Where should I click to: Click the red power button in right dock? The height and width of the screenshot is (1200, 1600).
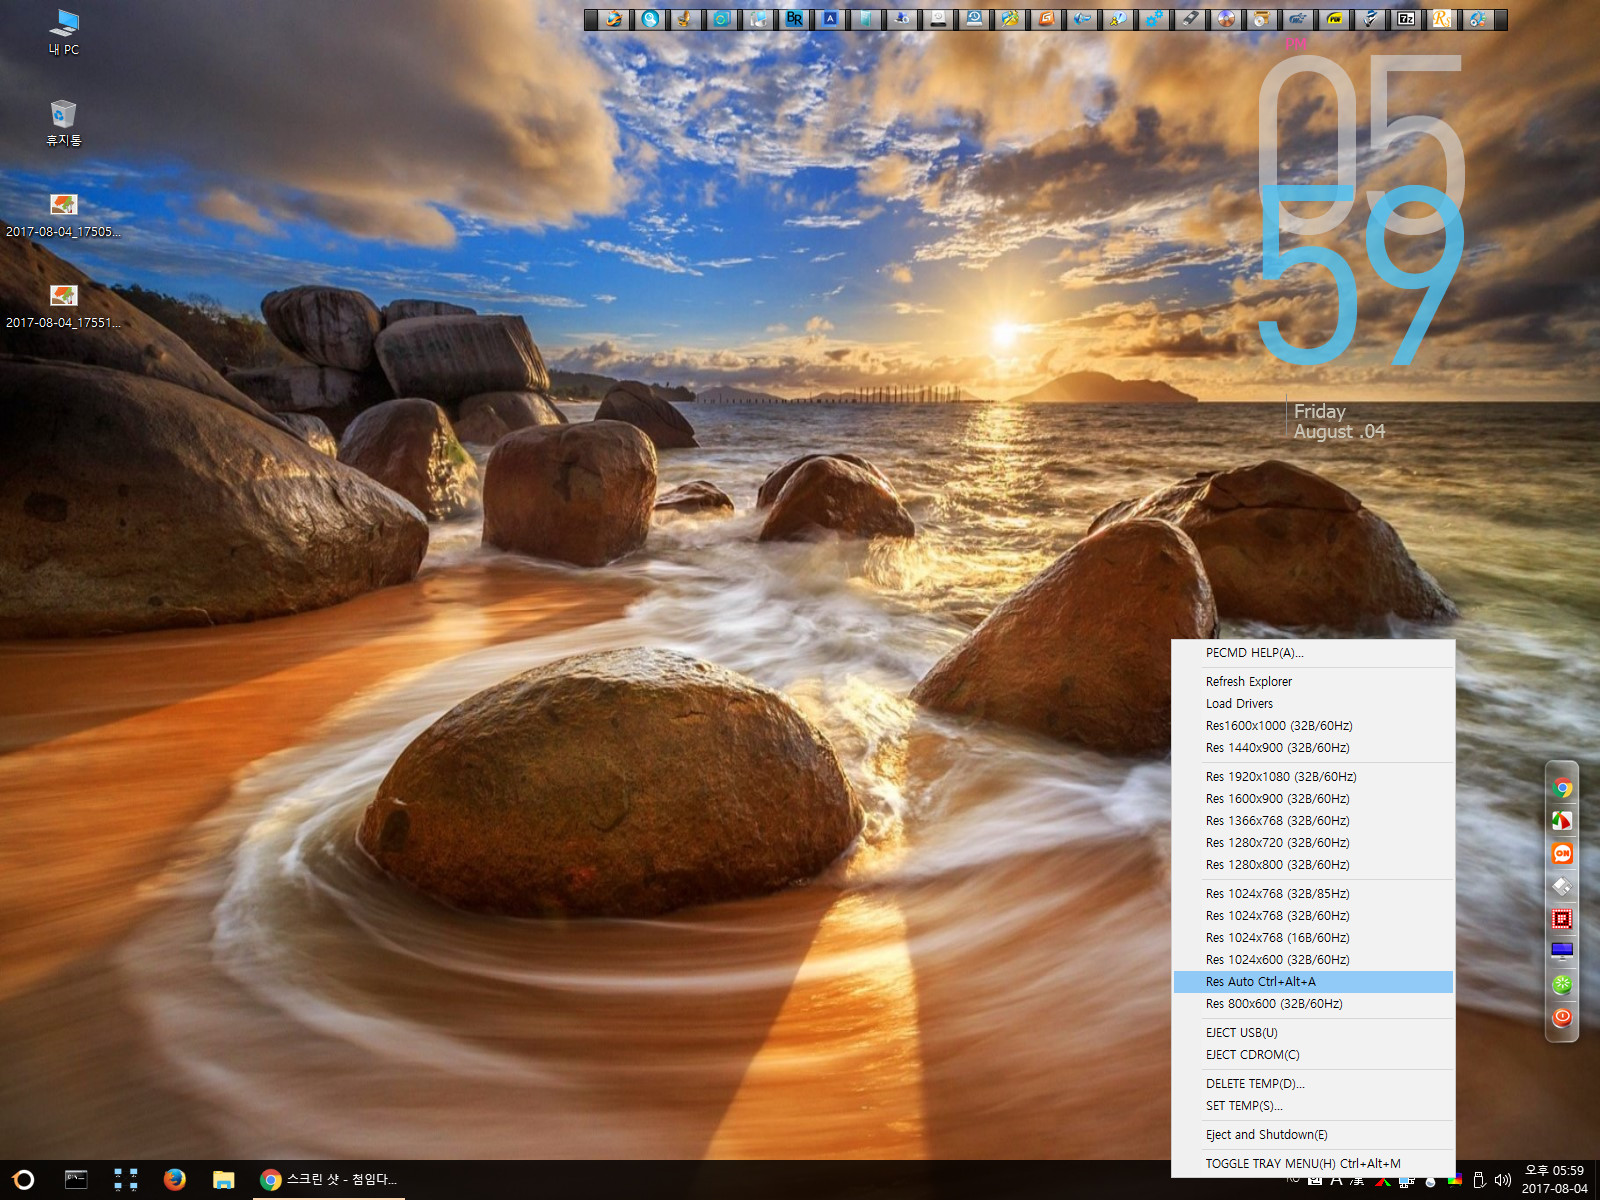pos(1562,1017)
